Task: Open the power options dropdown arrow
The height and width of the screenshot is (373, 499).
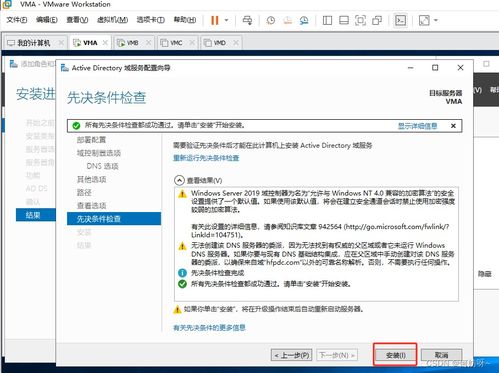Action: [x=226, y=20]
